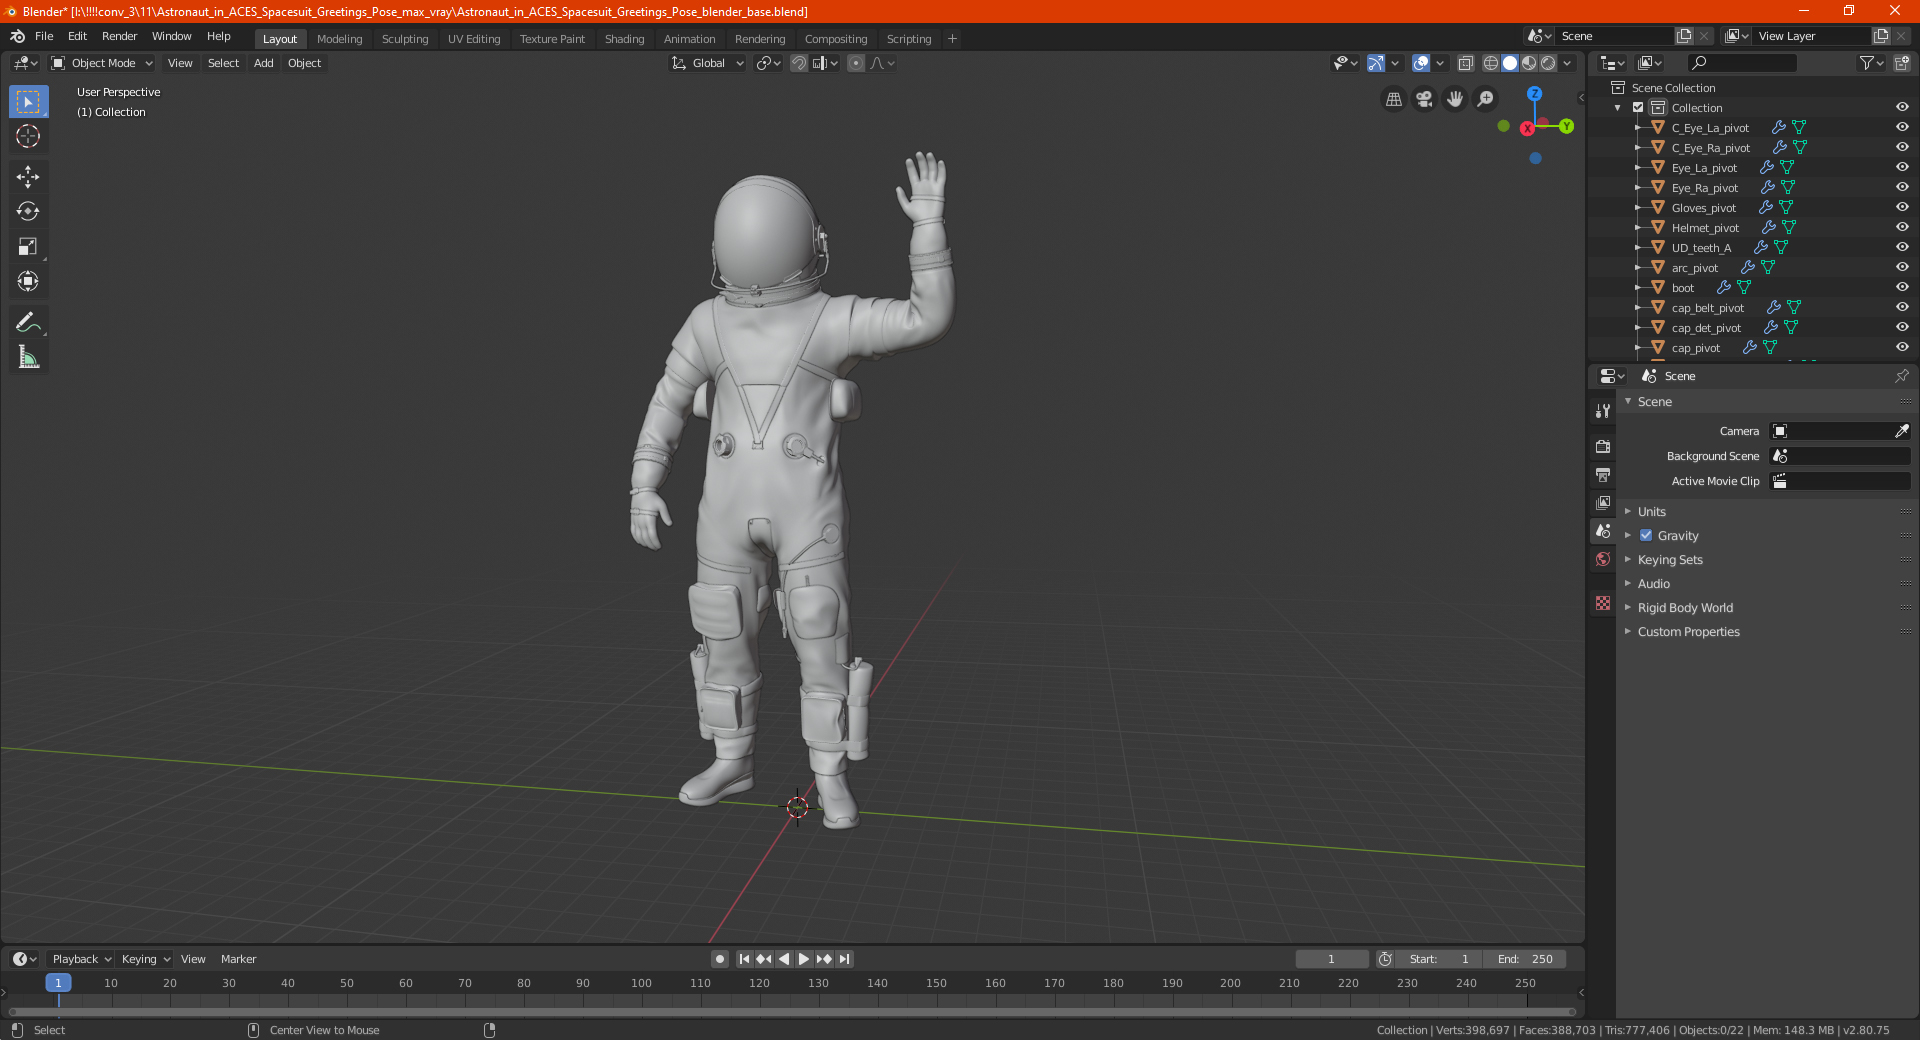The height and width of the screenshot is (1040, 1920).
Task: Expand the Units panel
Action: [x=1651, y=511]
